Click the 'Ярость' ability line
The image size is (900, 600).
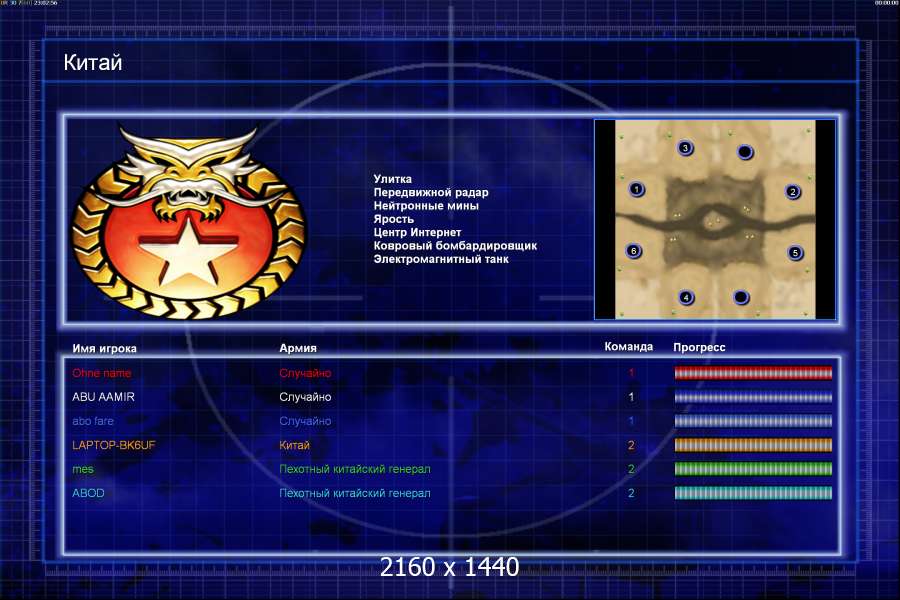(x=394, y=219)
